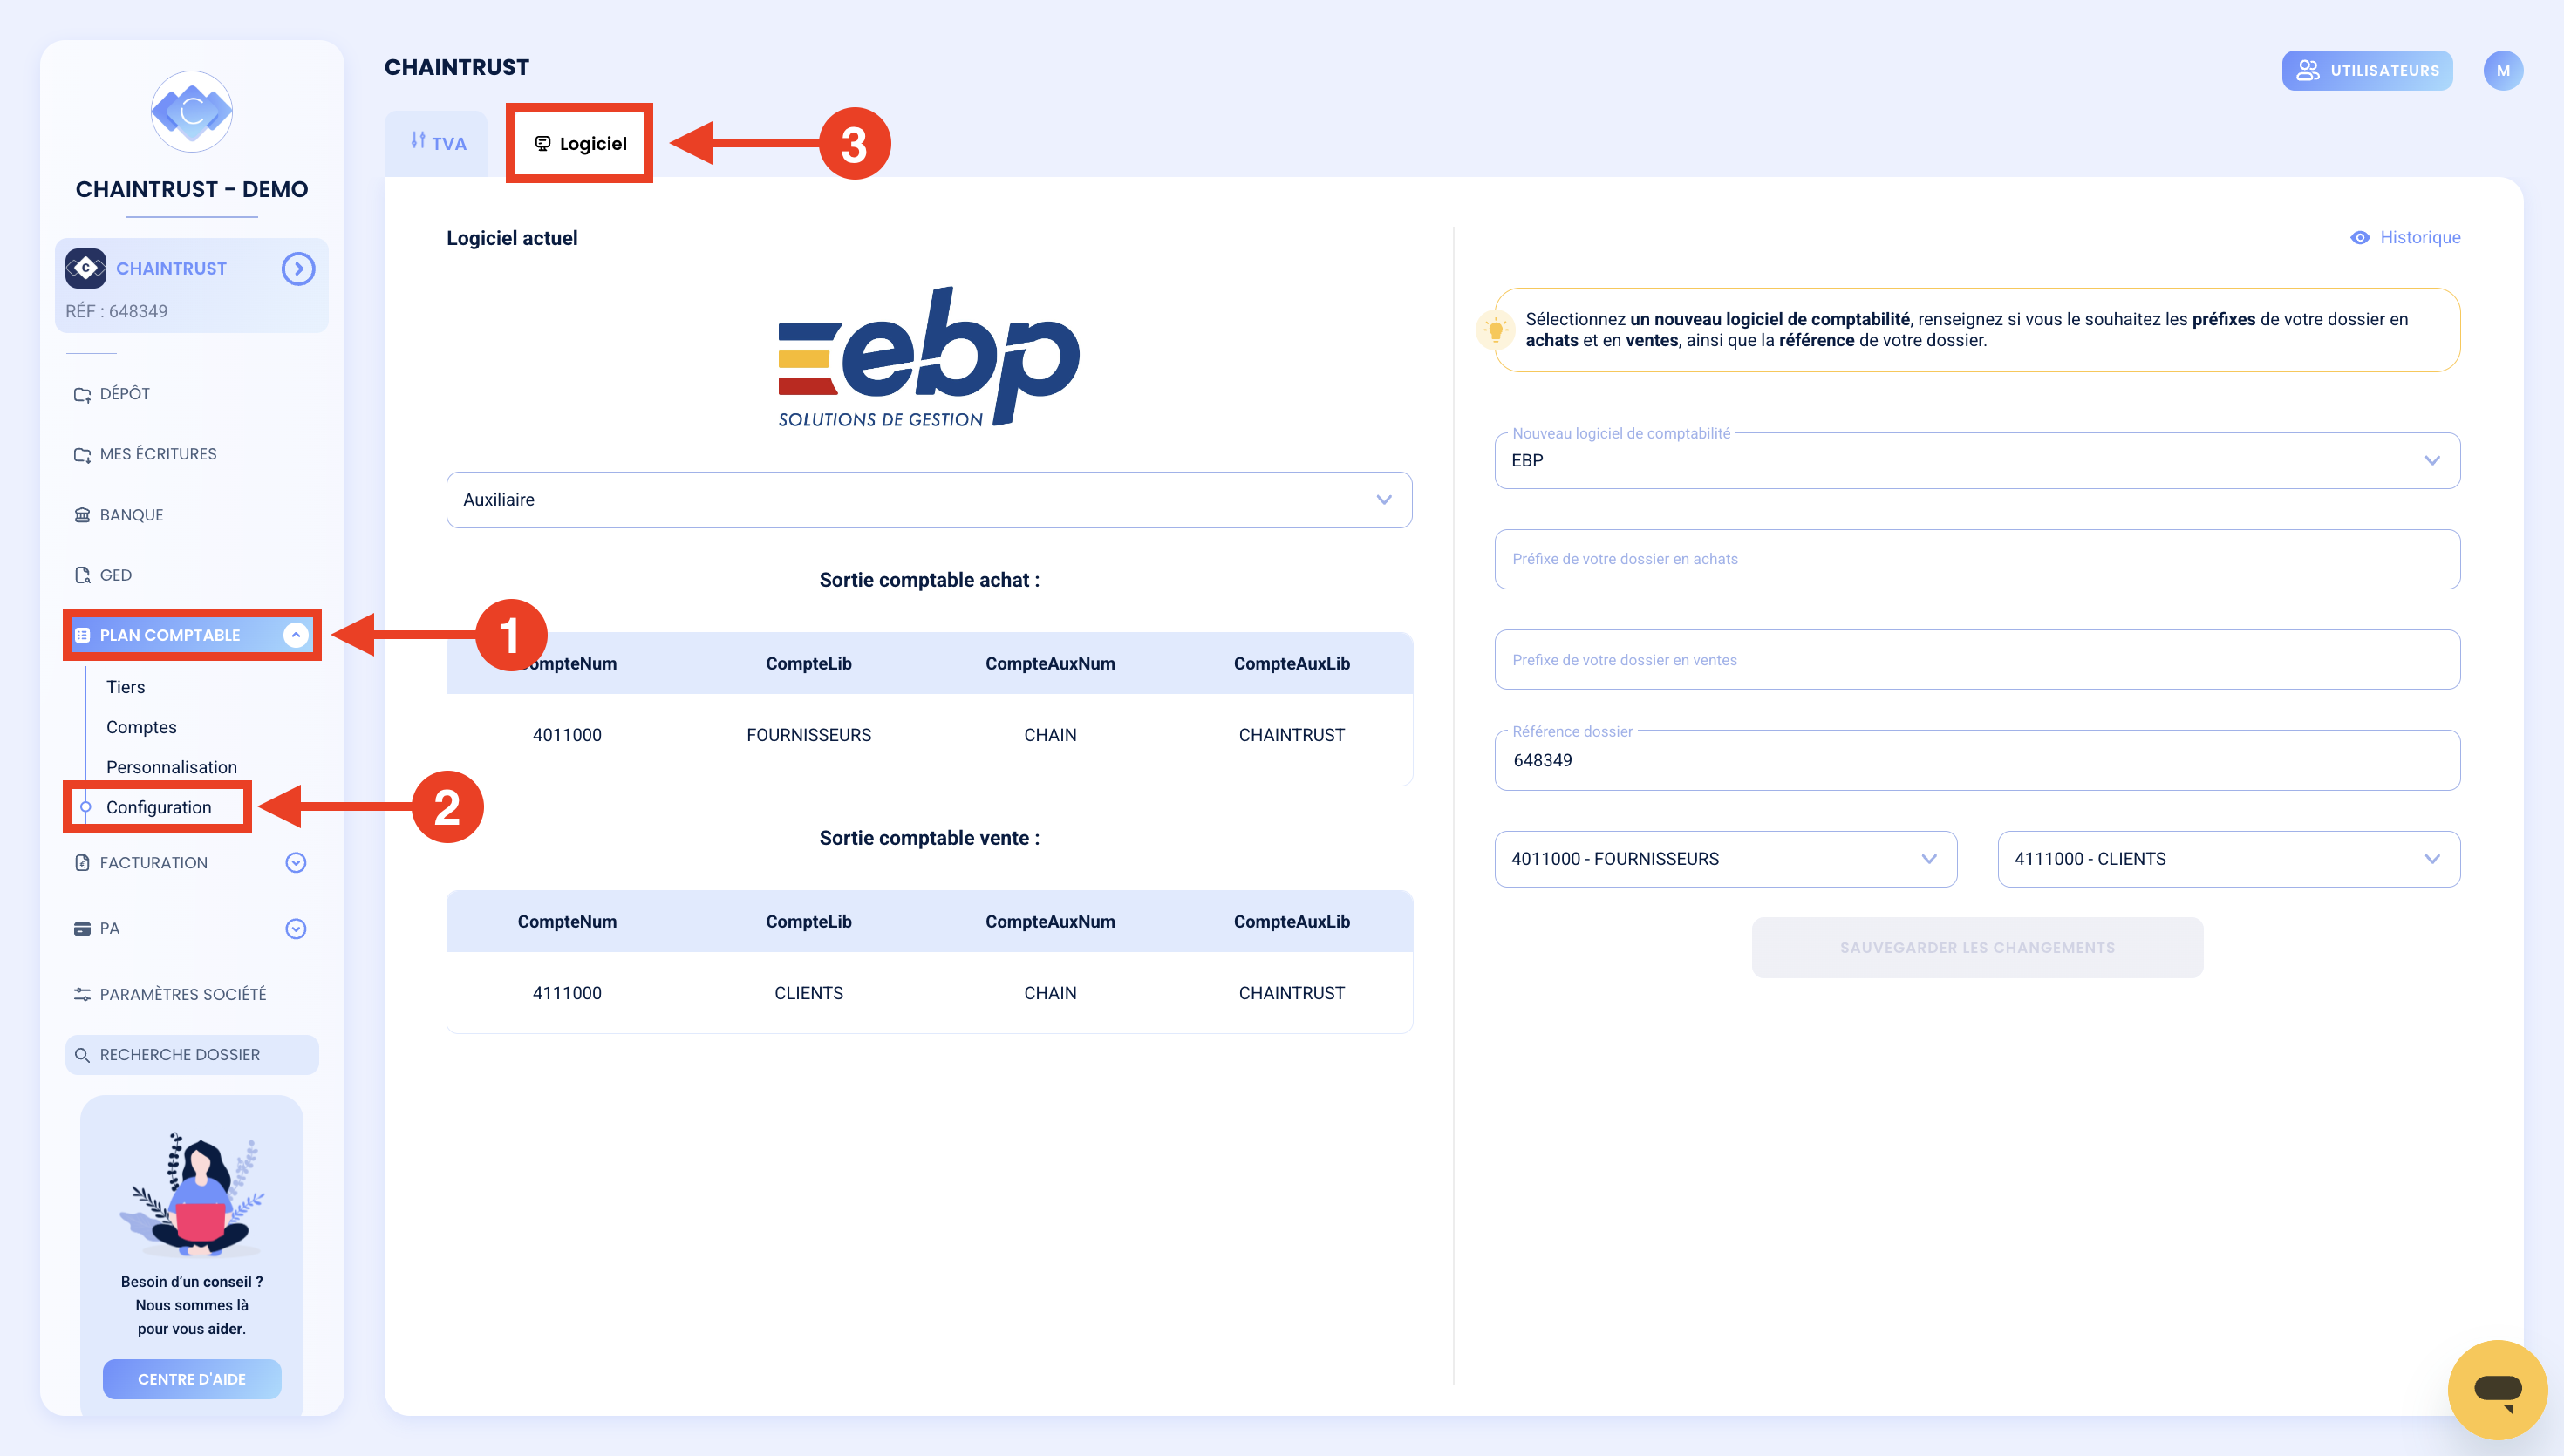Viewport: 2564px width, 1456px height.
Task: Click the FACTURATION menu item
Action: pyautogui.click(x=153, y=863)
